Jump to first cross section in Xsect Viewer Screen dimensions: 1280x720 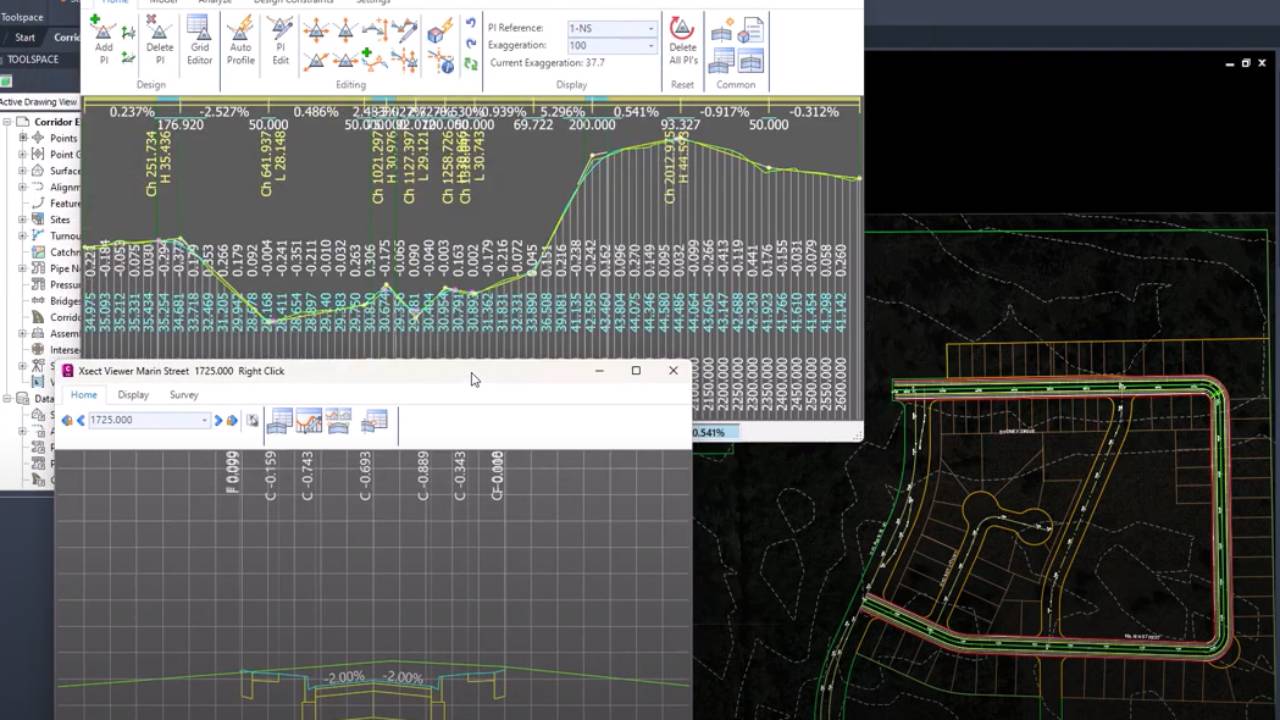point(67,420)
